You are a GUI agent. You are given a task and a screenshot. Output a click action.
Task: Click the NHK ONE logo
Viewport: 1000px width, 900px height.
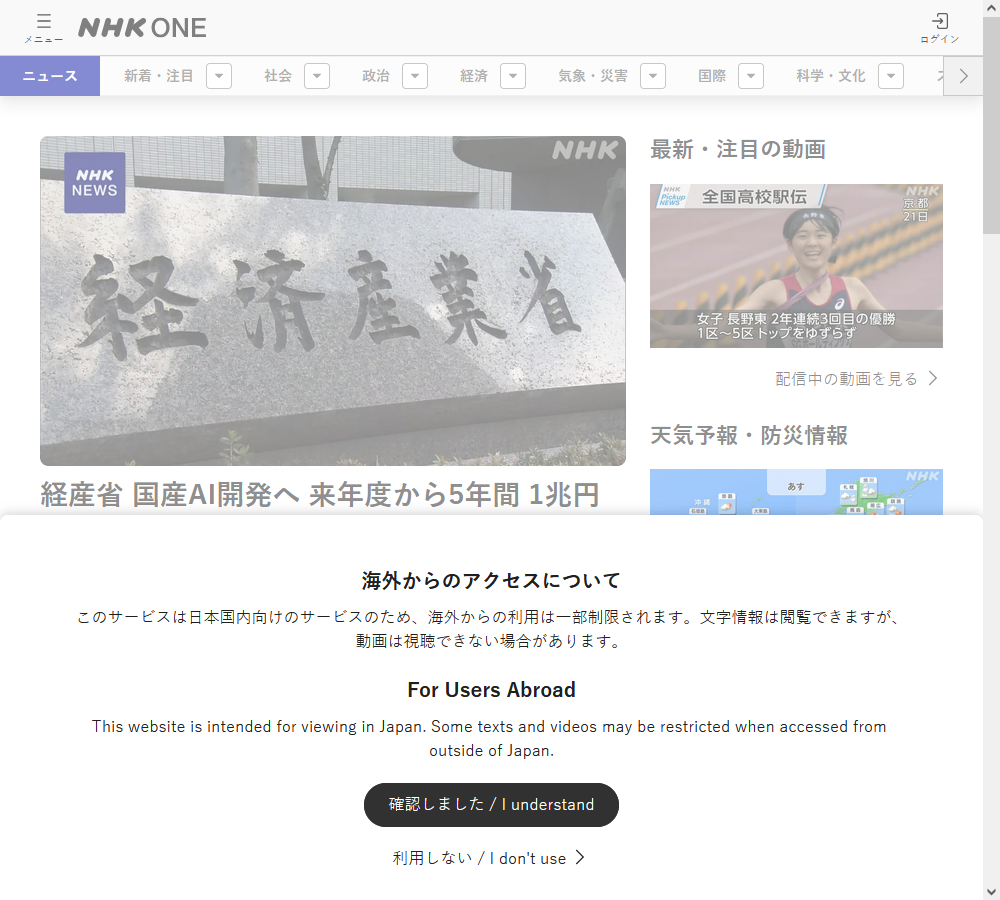pyautogui.click(x=142, y=28)
